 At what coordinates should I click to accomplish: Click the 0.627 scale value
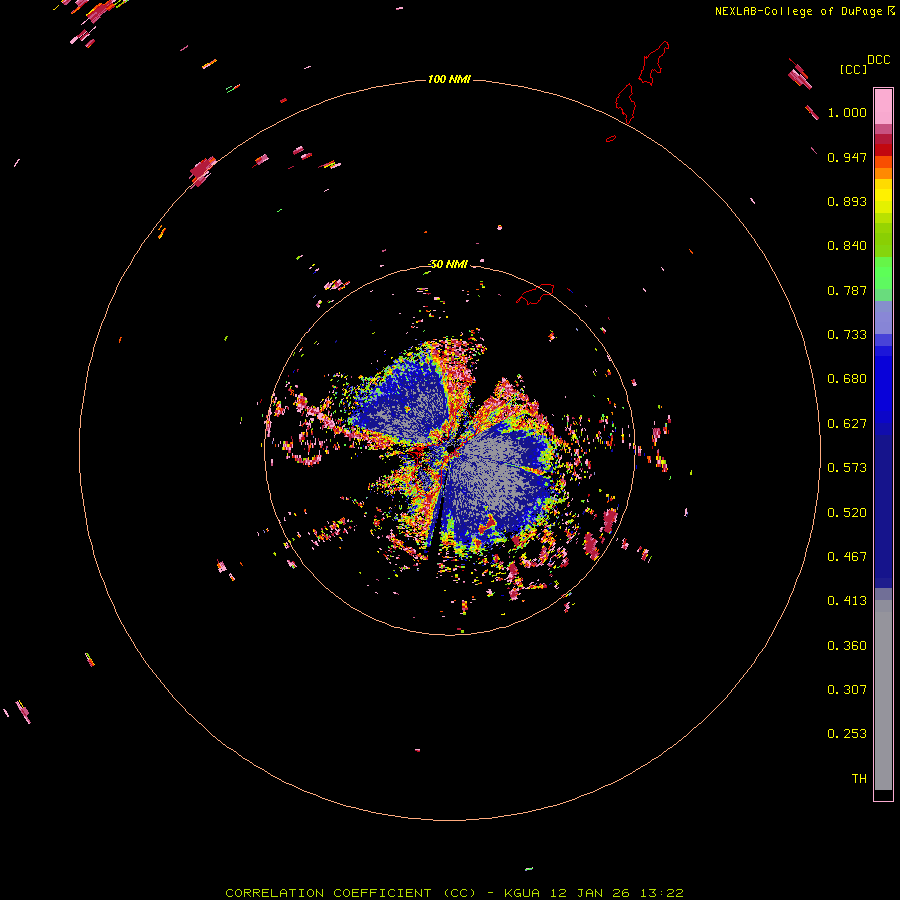[x=847, y=424]
